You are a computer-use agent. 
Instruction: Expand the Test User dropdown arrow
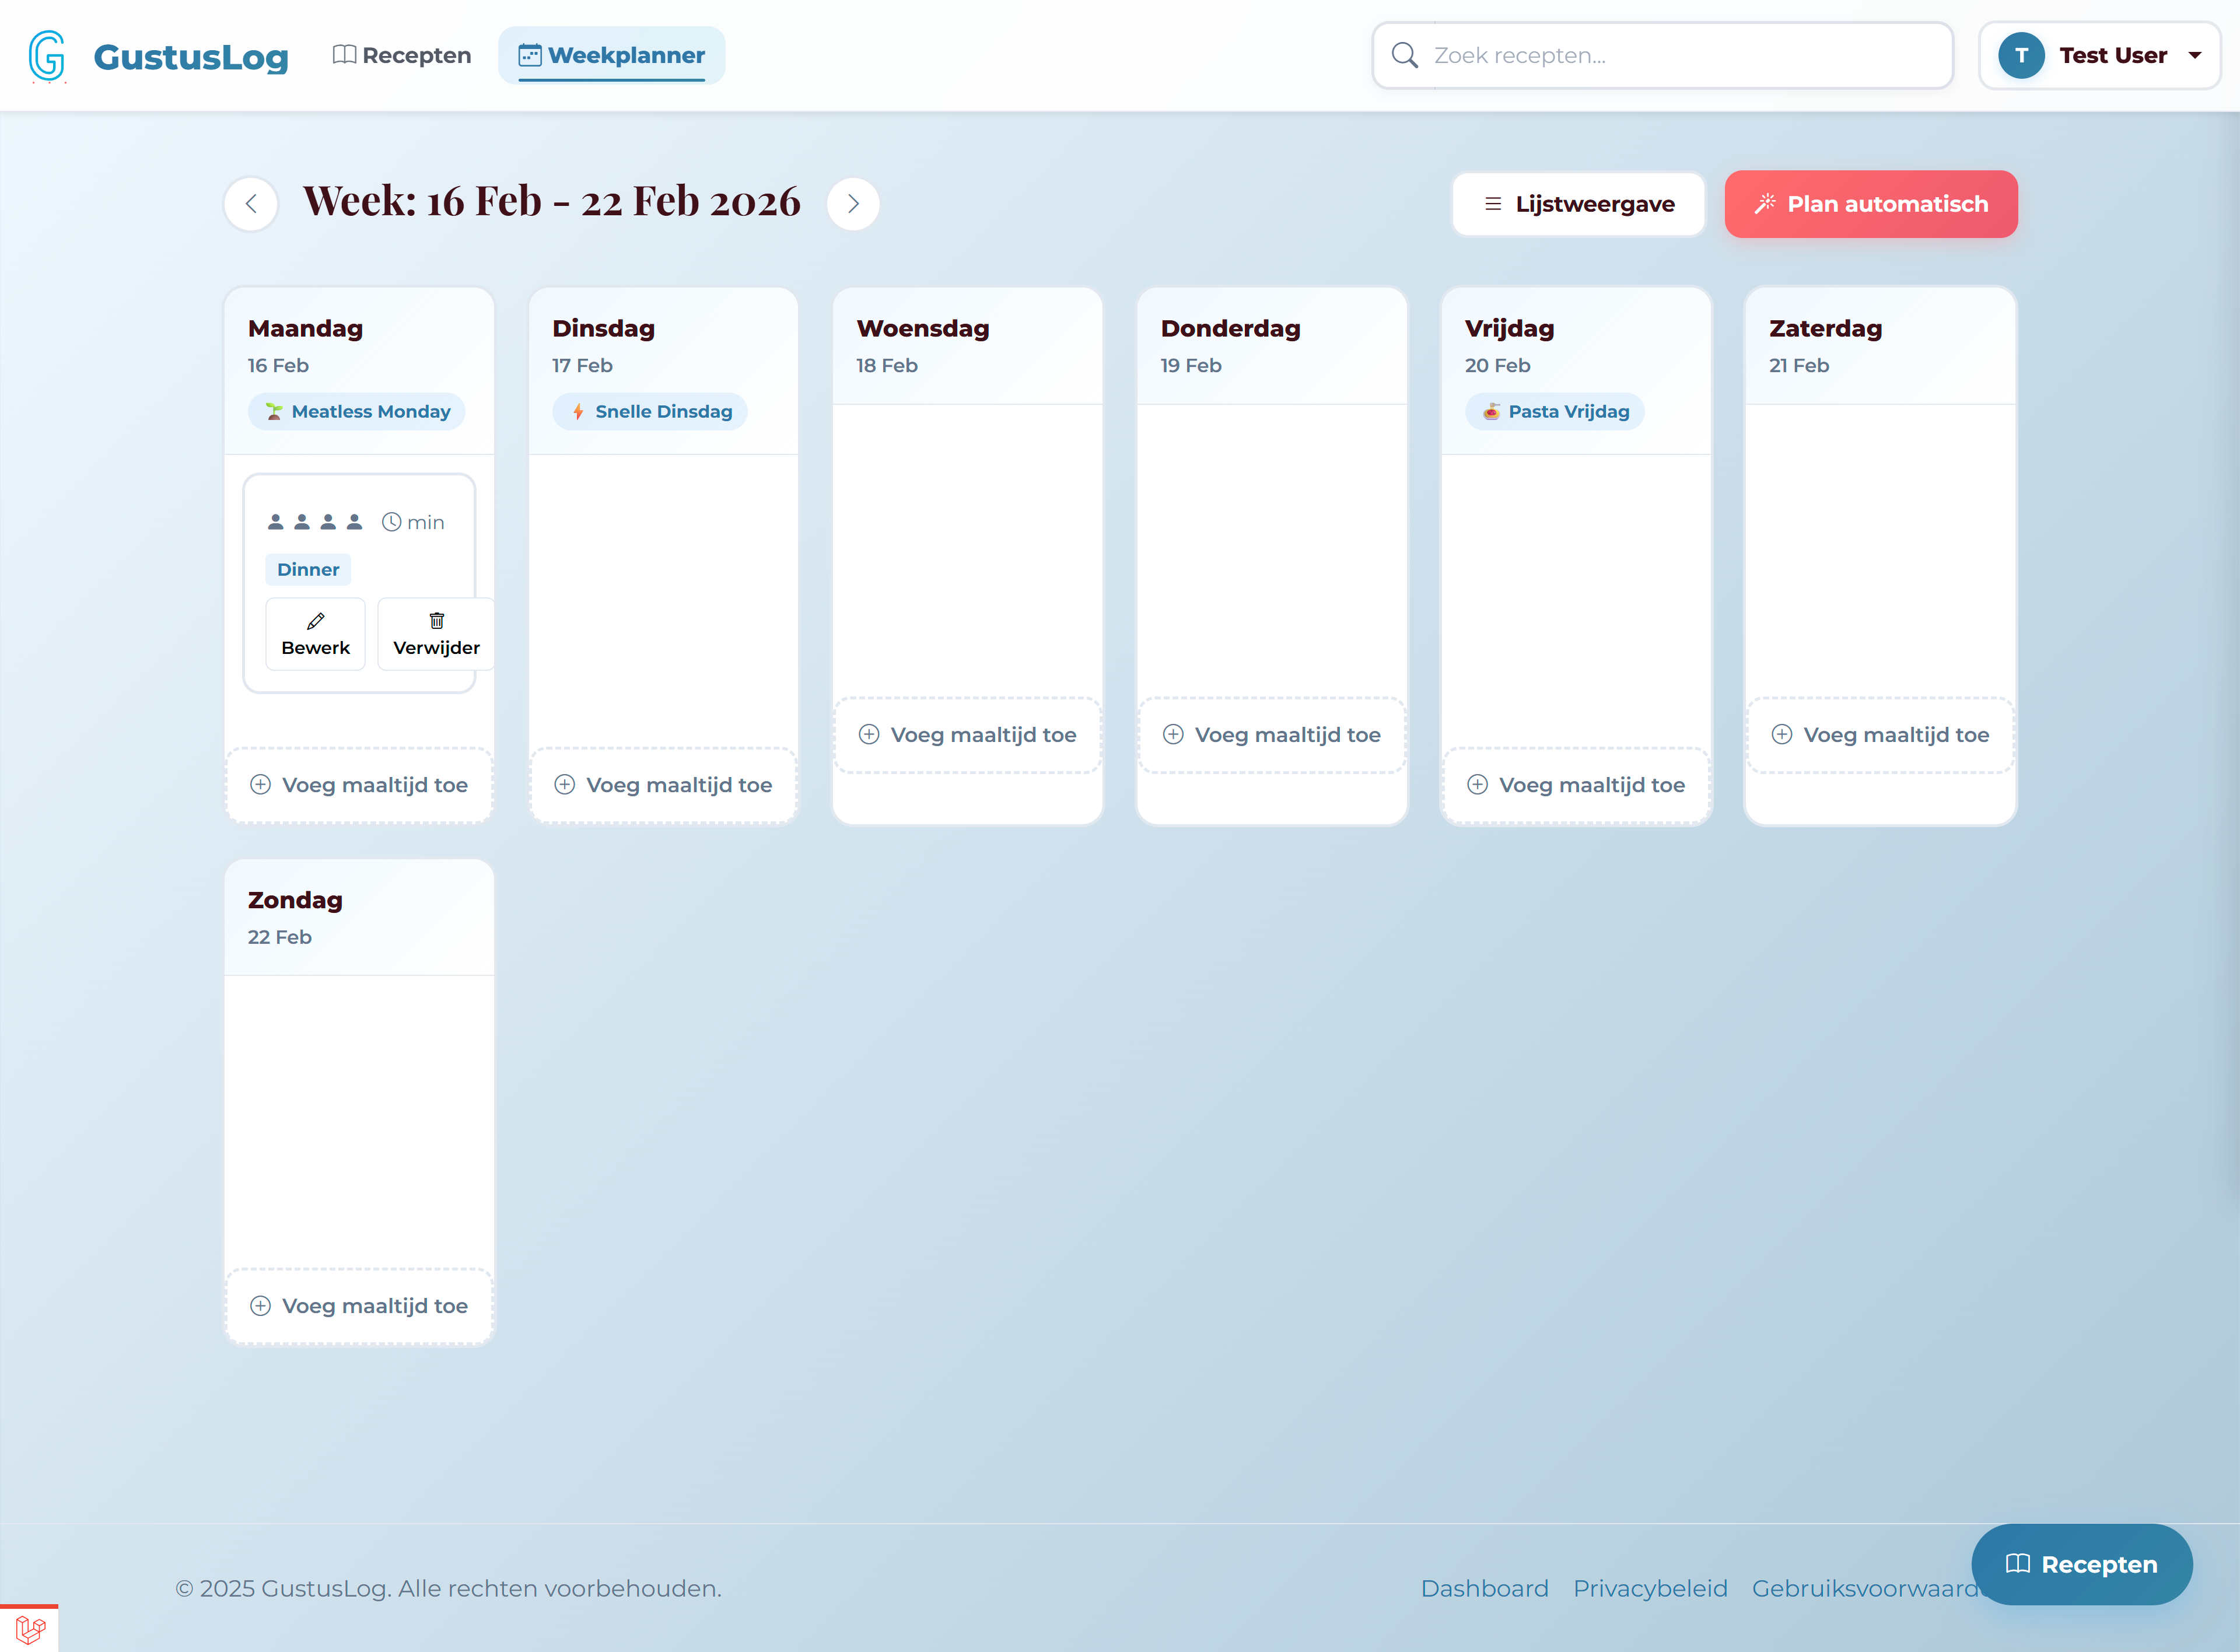2195,55
